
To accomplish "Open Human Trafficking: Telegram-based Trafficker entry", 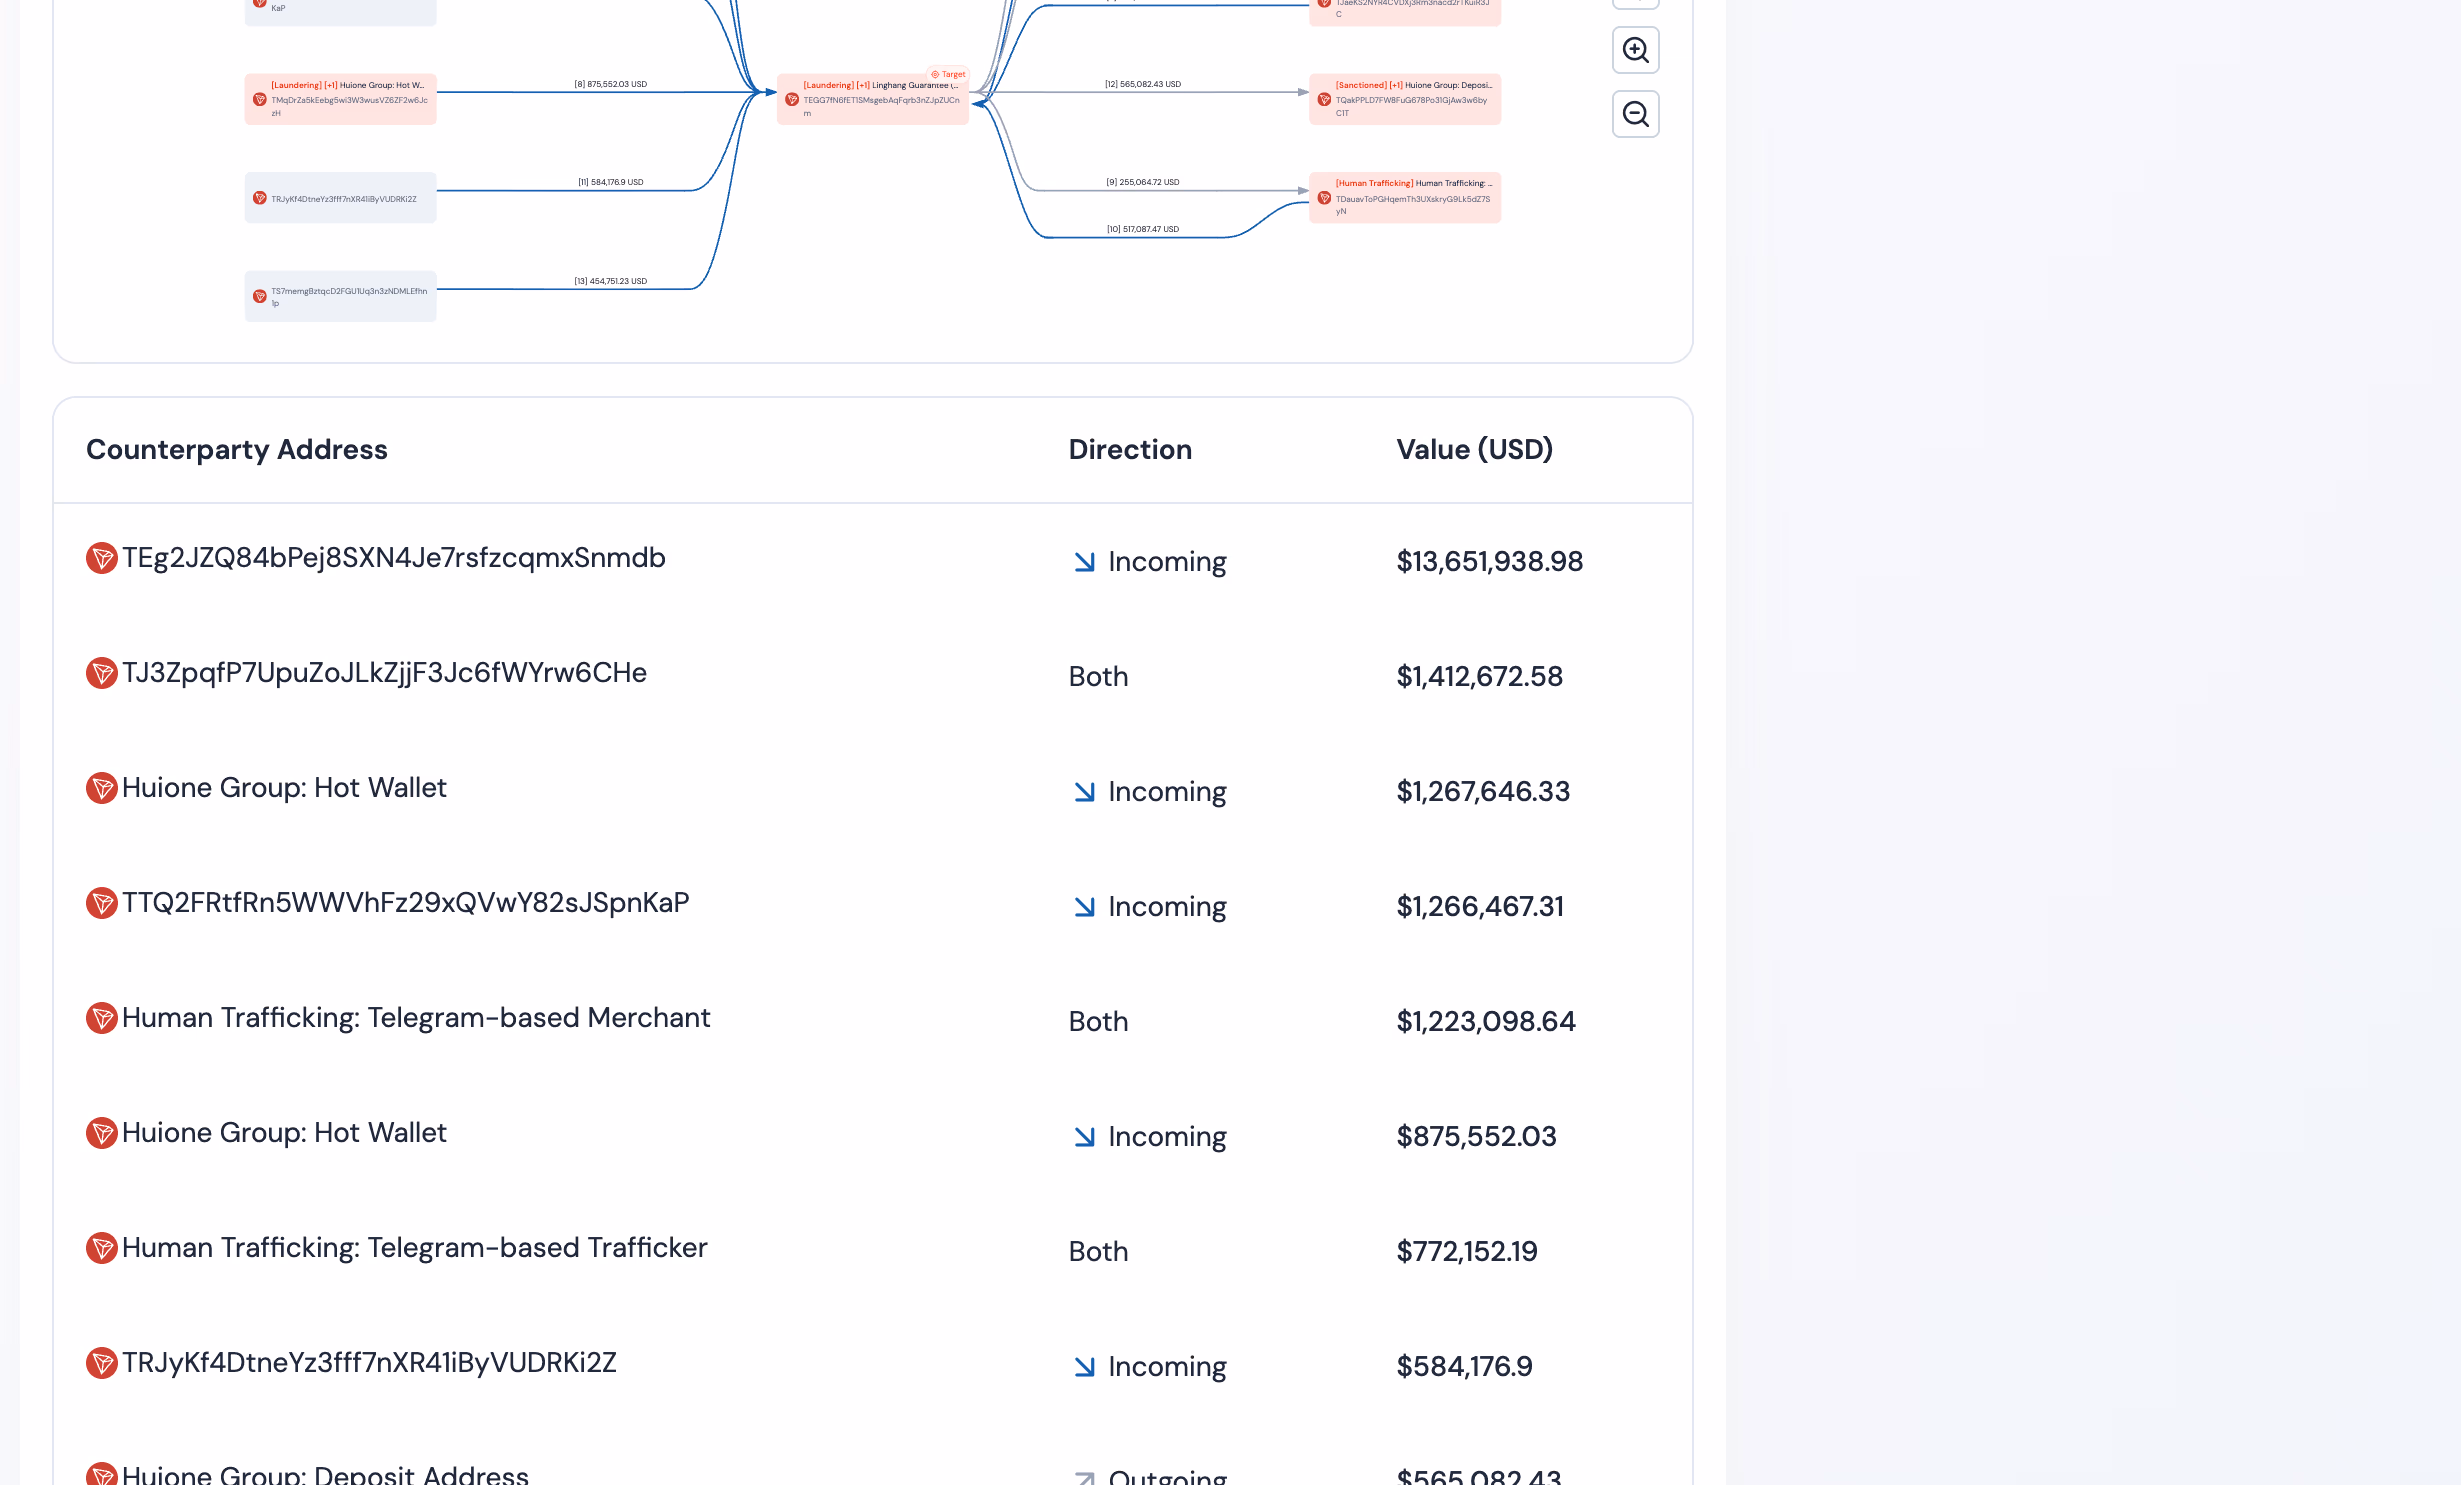I will 415,1248.
